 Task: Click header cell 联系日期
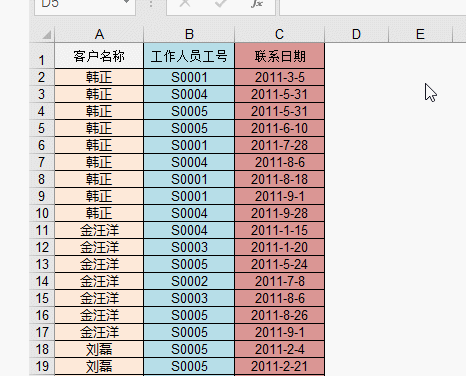(x=279, y=56)
